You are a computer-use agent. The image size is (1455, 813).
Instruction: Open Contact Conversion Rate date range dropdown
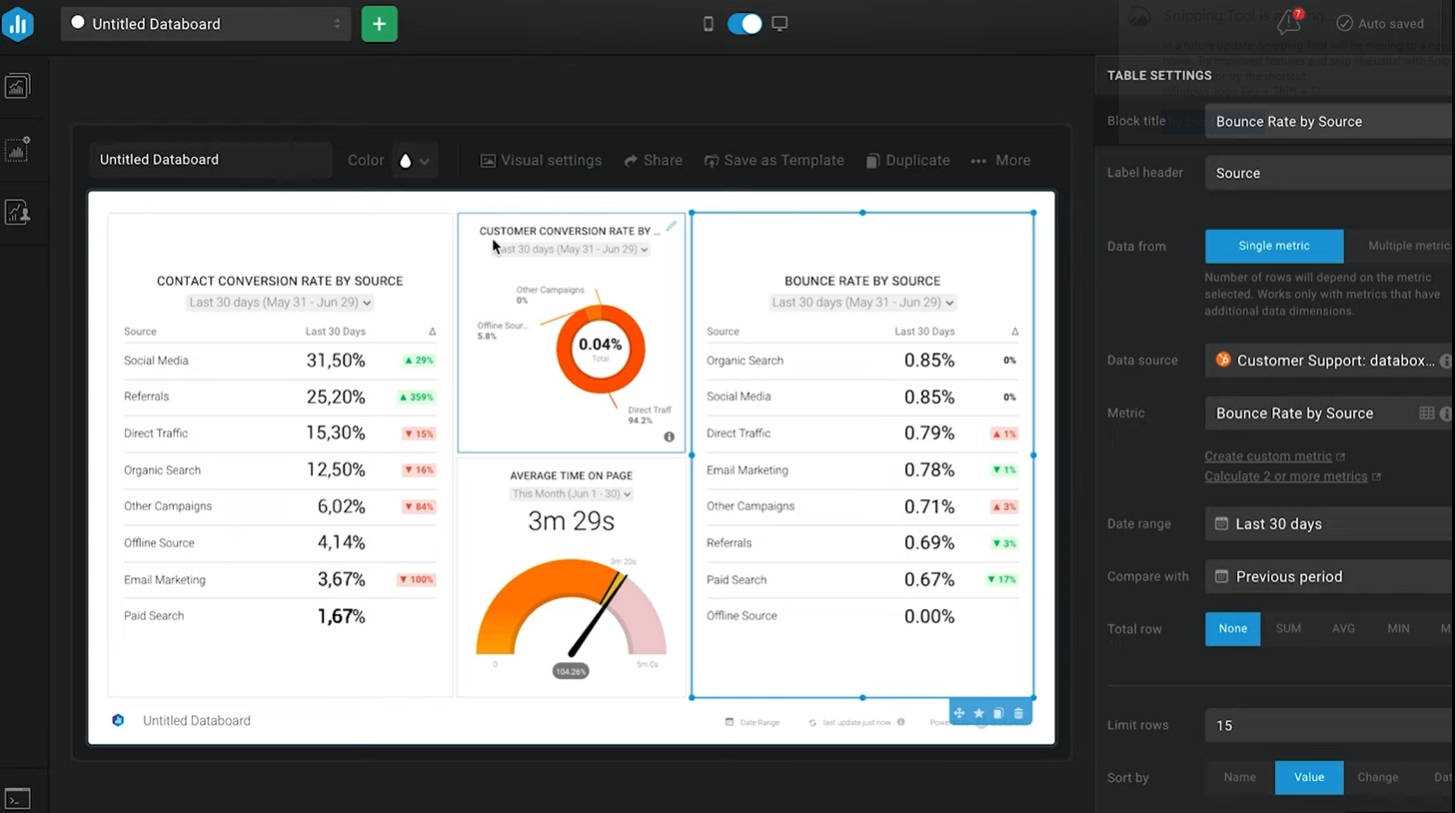pyautogui.click(x=280, y=302)
